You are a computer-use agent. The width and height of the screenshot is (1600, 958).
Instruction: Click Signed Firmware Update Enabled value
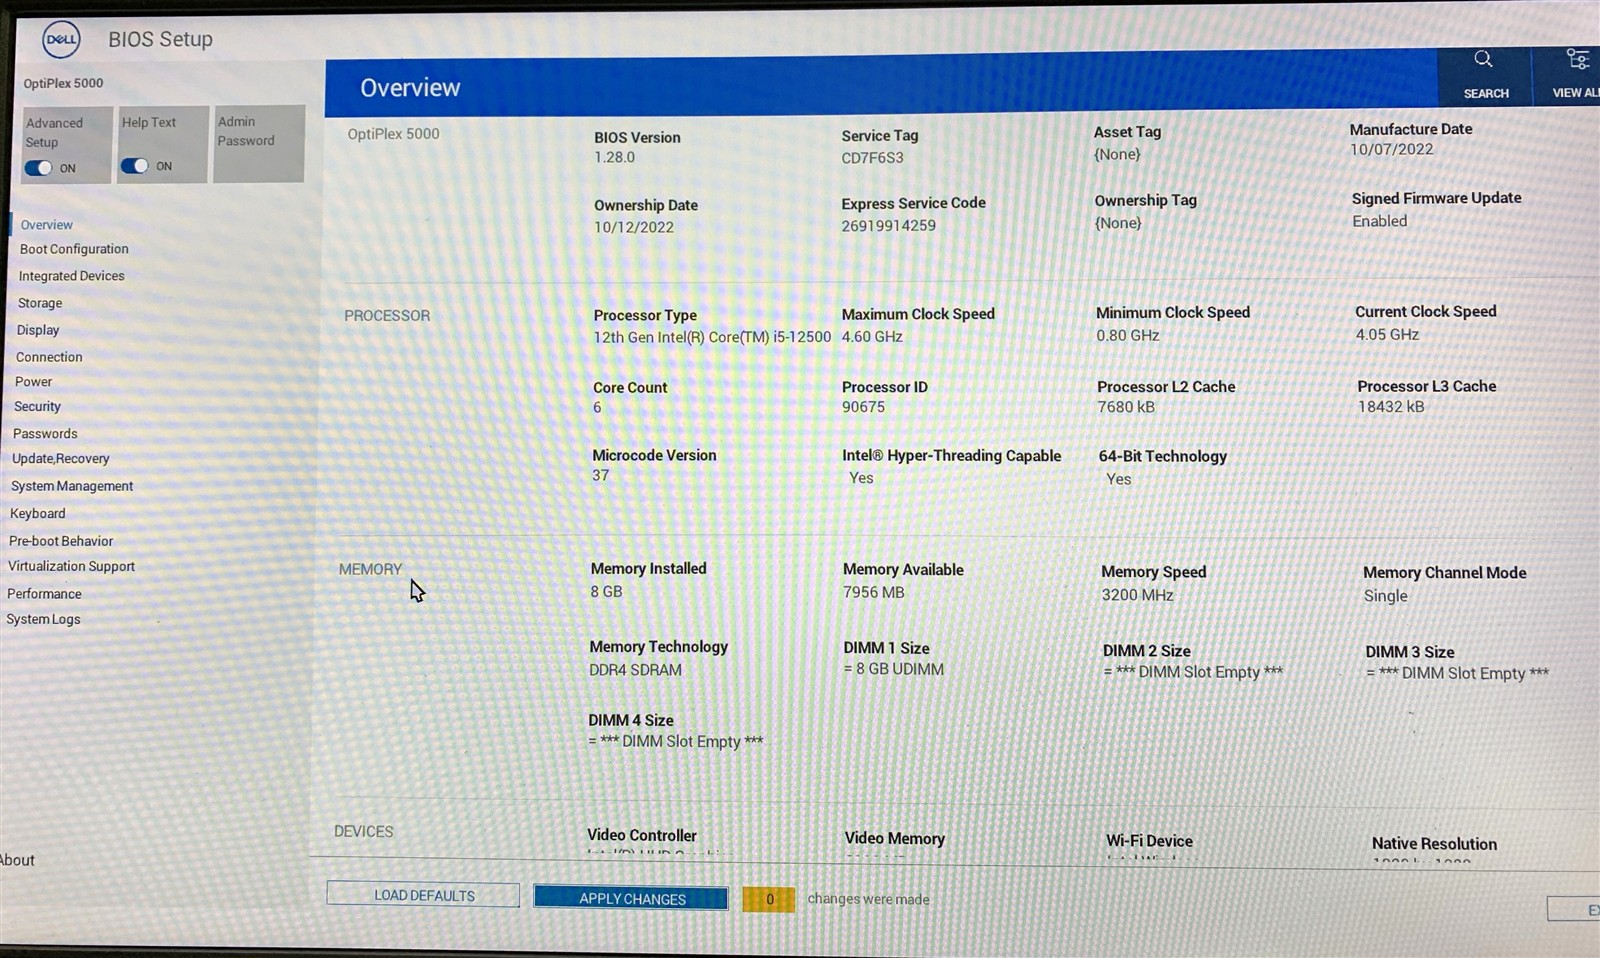point(1379,221)
